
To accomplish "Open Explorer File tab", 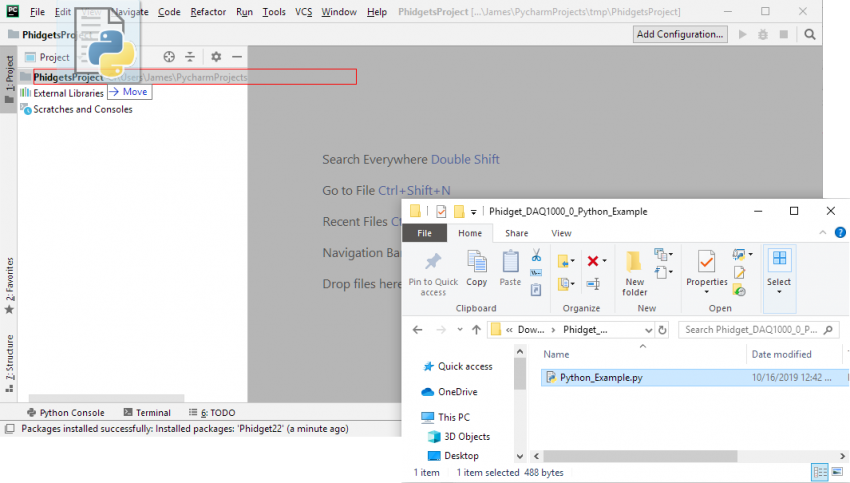I will 424,233.
